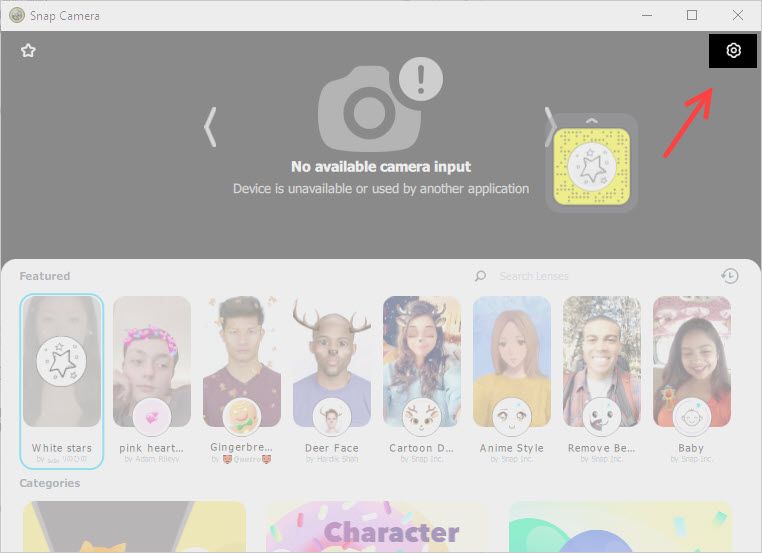Click 'No available camera input' message

(381, 167)
